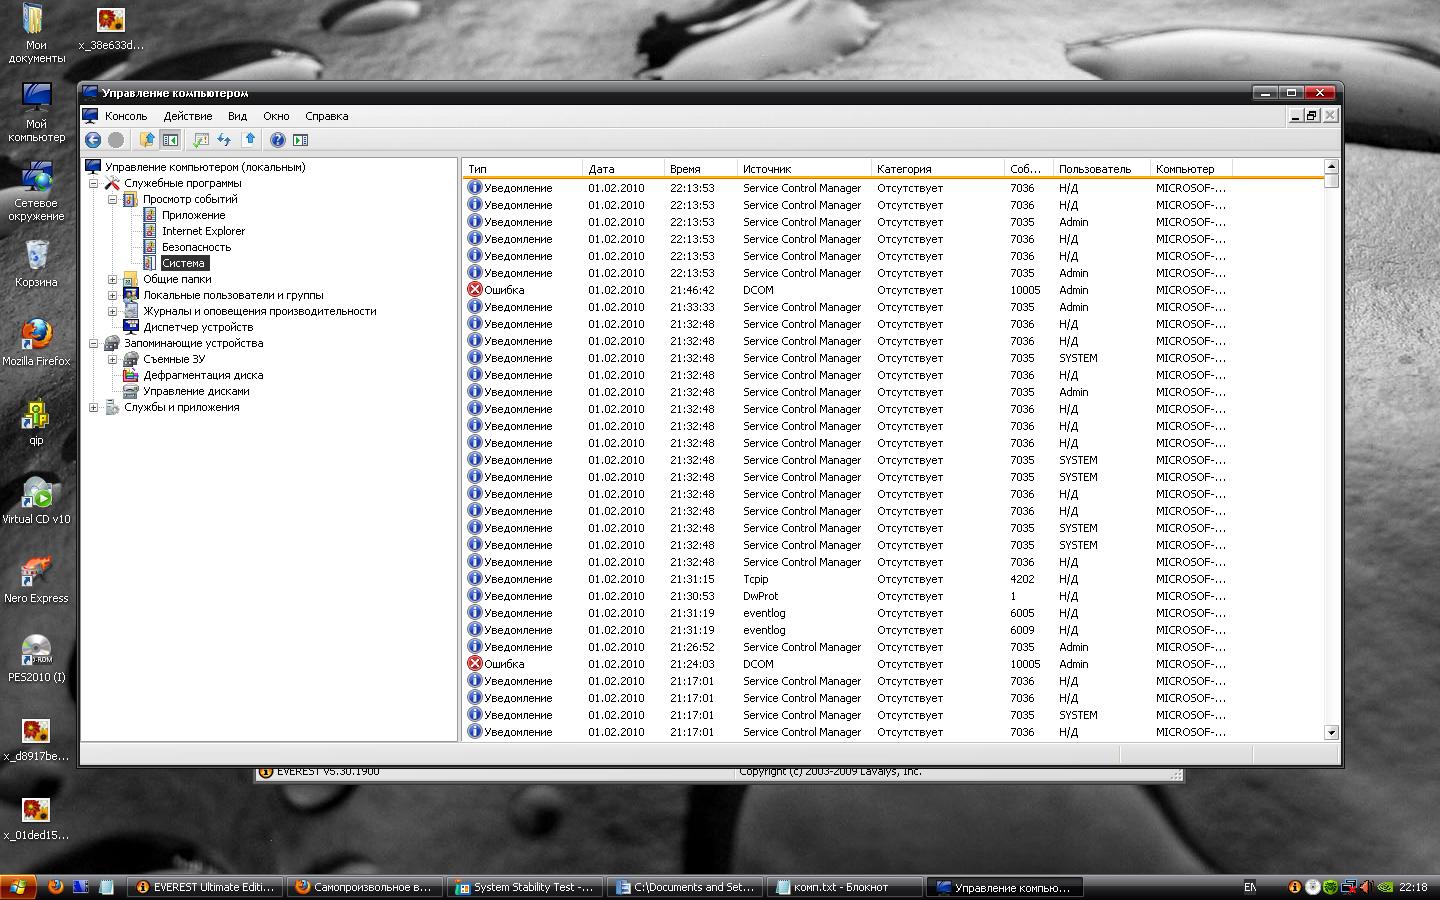Toggle the console tree show/hide button

(170, 140)
